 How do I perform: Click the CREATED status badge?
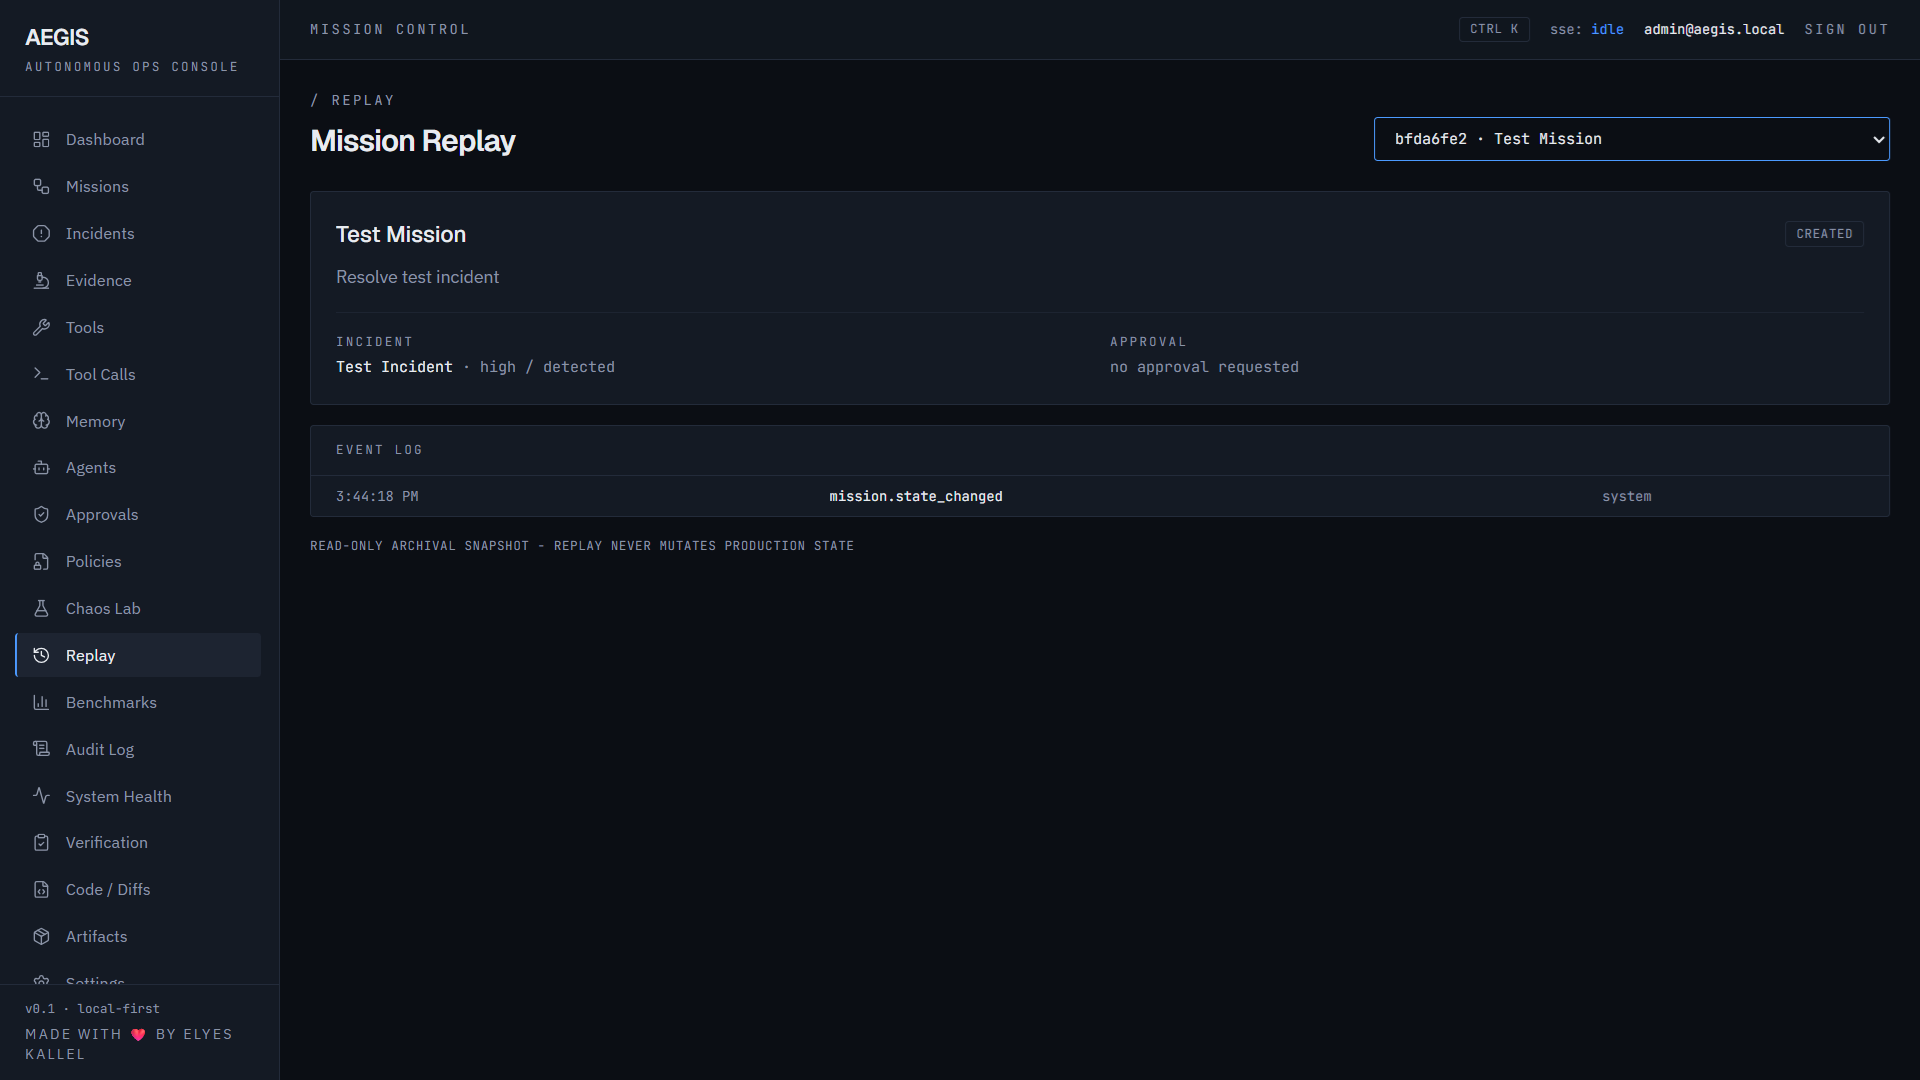(1824, 234)
